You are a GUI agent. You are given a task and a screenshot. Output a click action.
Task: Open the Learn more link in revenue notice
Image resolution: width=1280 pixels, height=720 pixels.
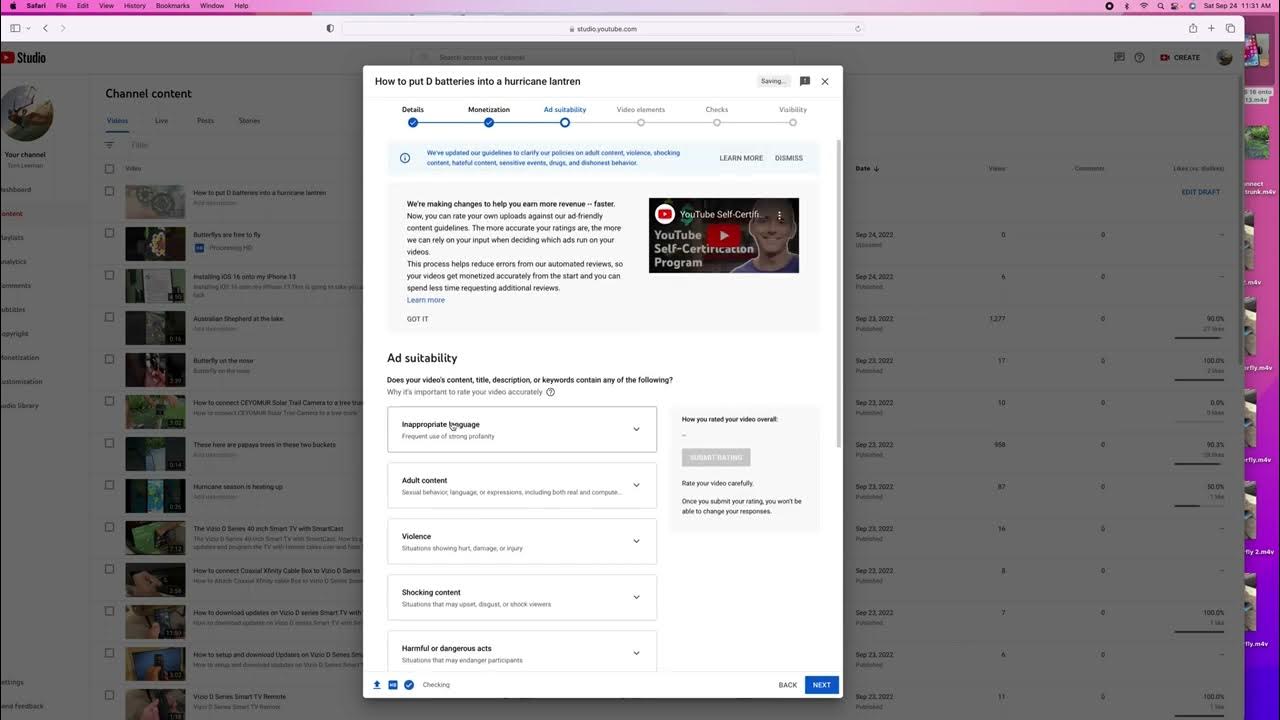426,300
